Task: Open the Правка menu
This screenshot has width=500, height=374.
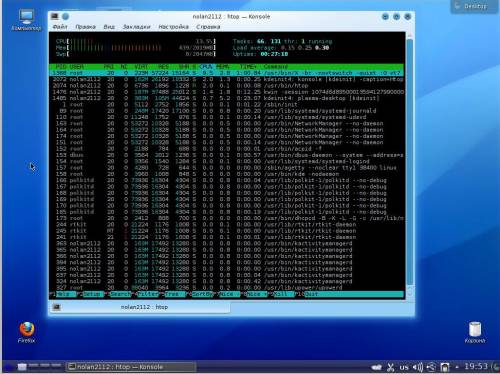Action: point(85,27)
